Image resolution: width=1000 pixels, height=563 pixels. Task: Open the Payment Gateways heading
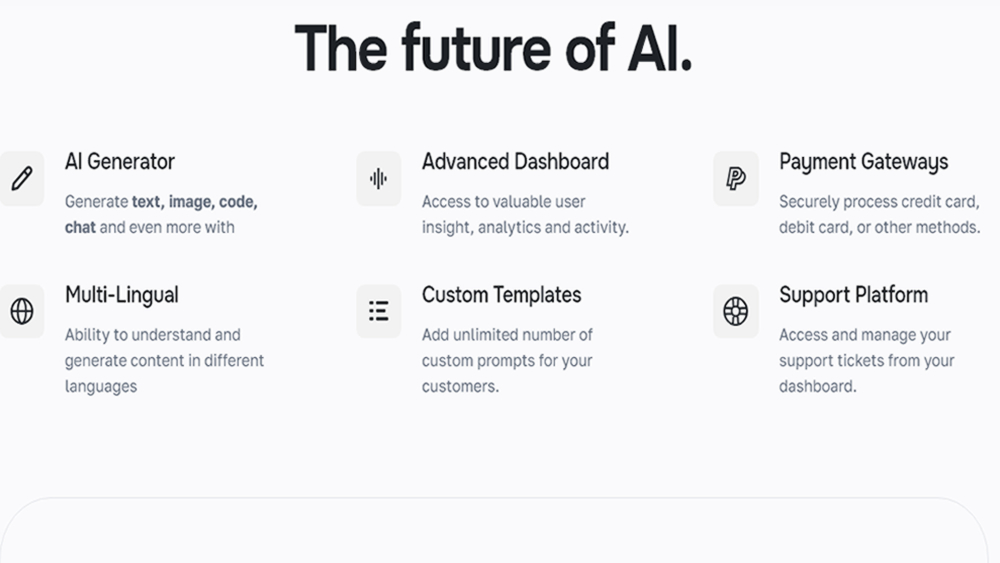[863, 162]
